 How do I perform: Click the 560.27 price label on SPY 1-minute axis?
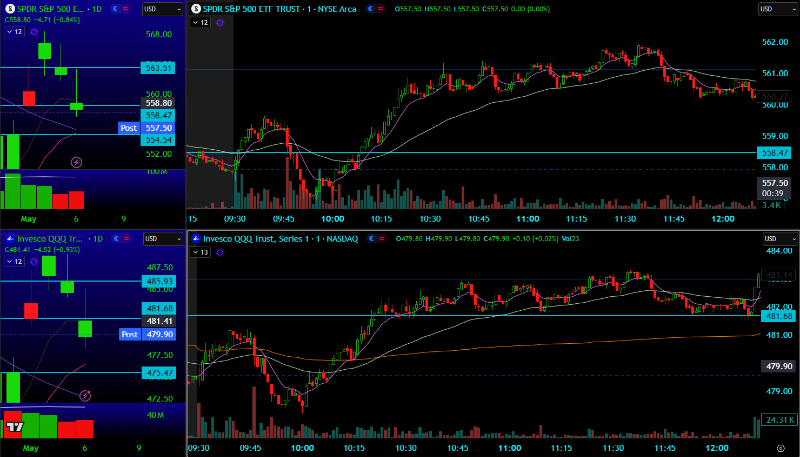point(775,96)
